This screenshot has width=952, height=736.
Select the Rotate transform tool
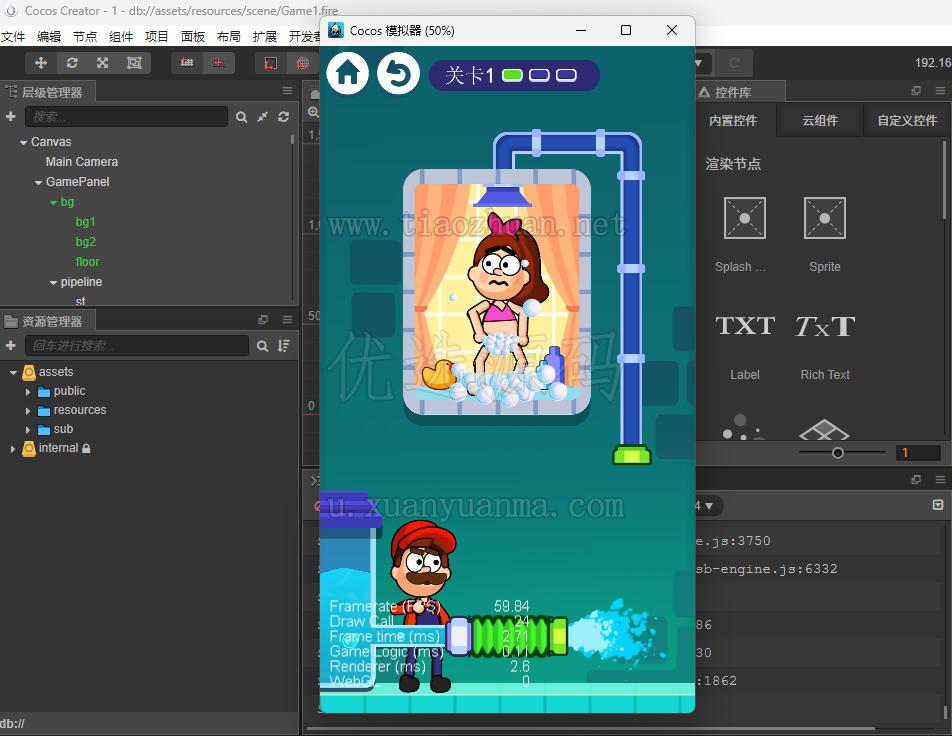(x=72, y=63)
